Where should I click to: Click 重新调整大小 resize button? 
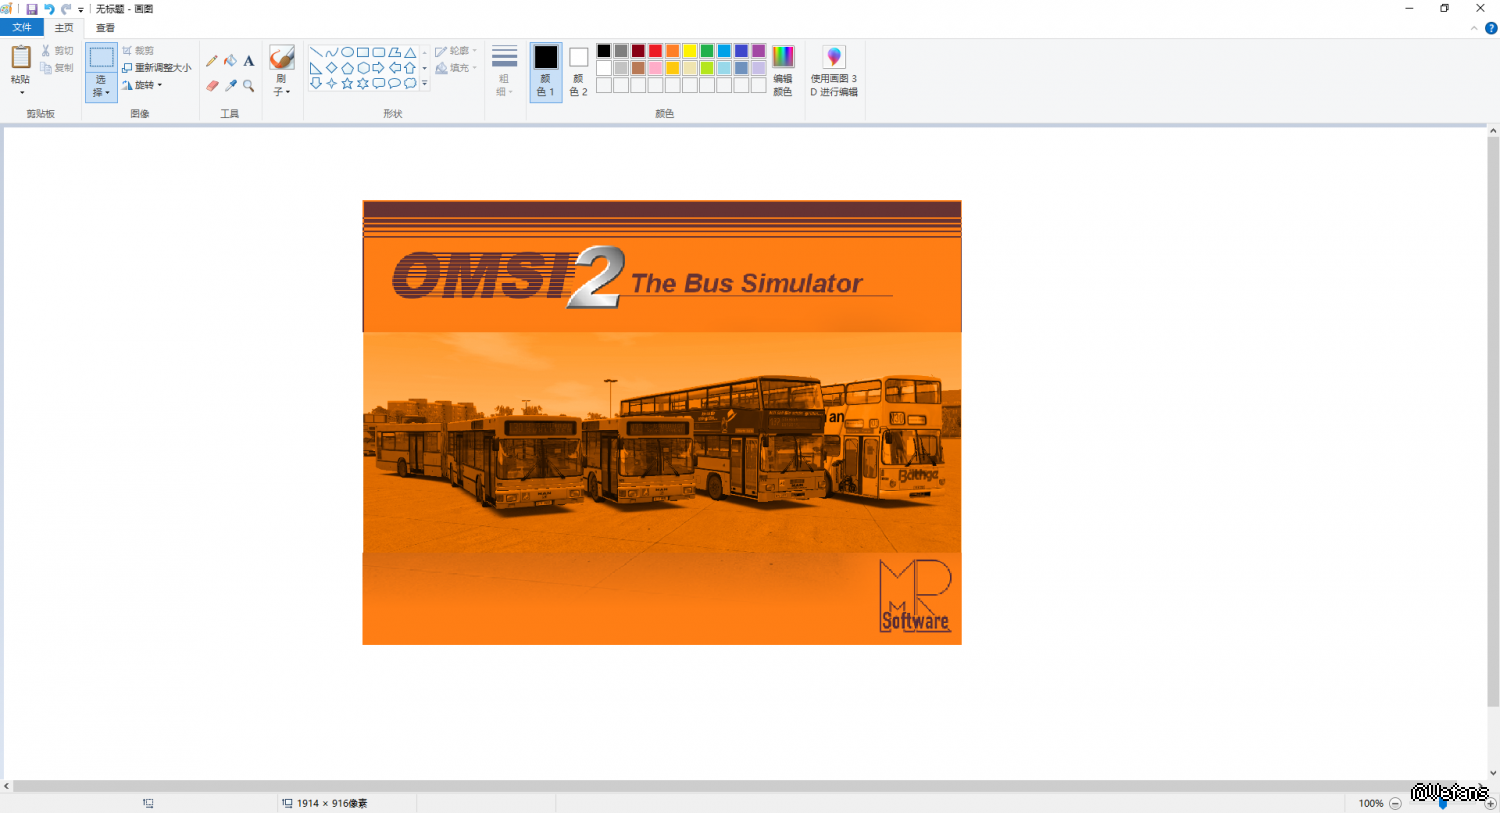click(x=157, y=68)
